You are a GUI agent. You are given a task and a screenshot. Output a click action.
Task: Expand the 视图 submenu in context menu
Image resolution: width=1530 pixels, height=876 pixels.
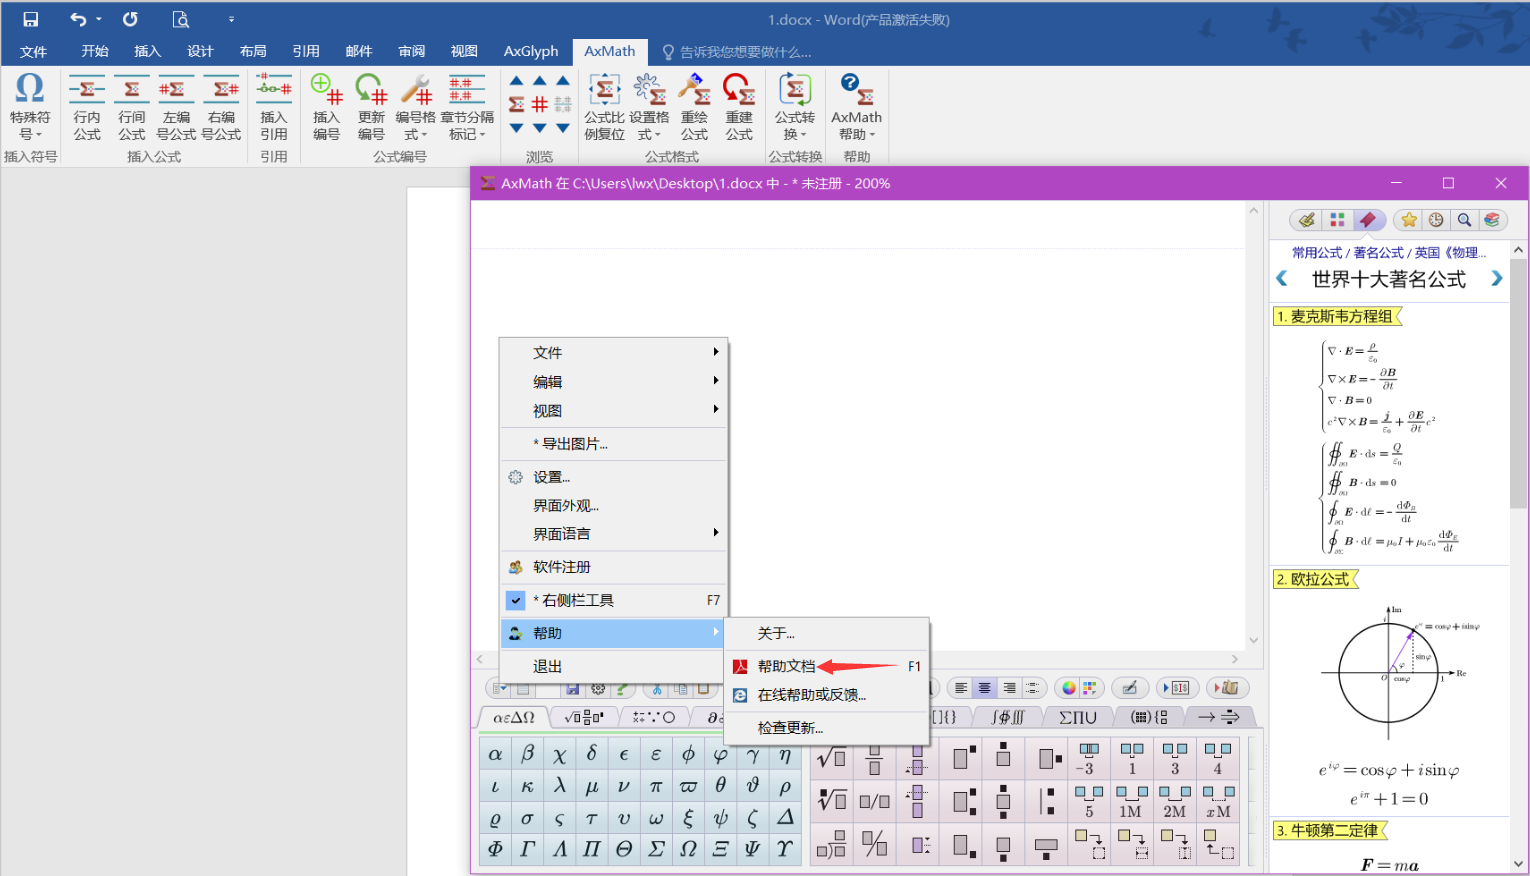(613, 411)
